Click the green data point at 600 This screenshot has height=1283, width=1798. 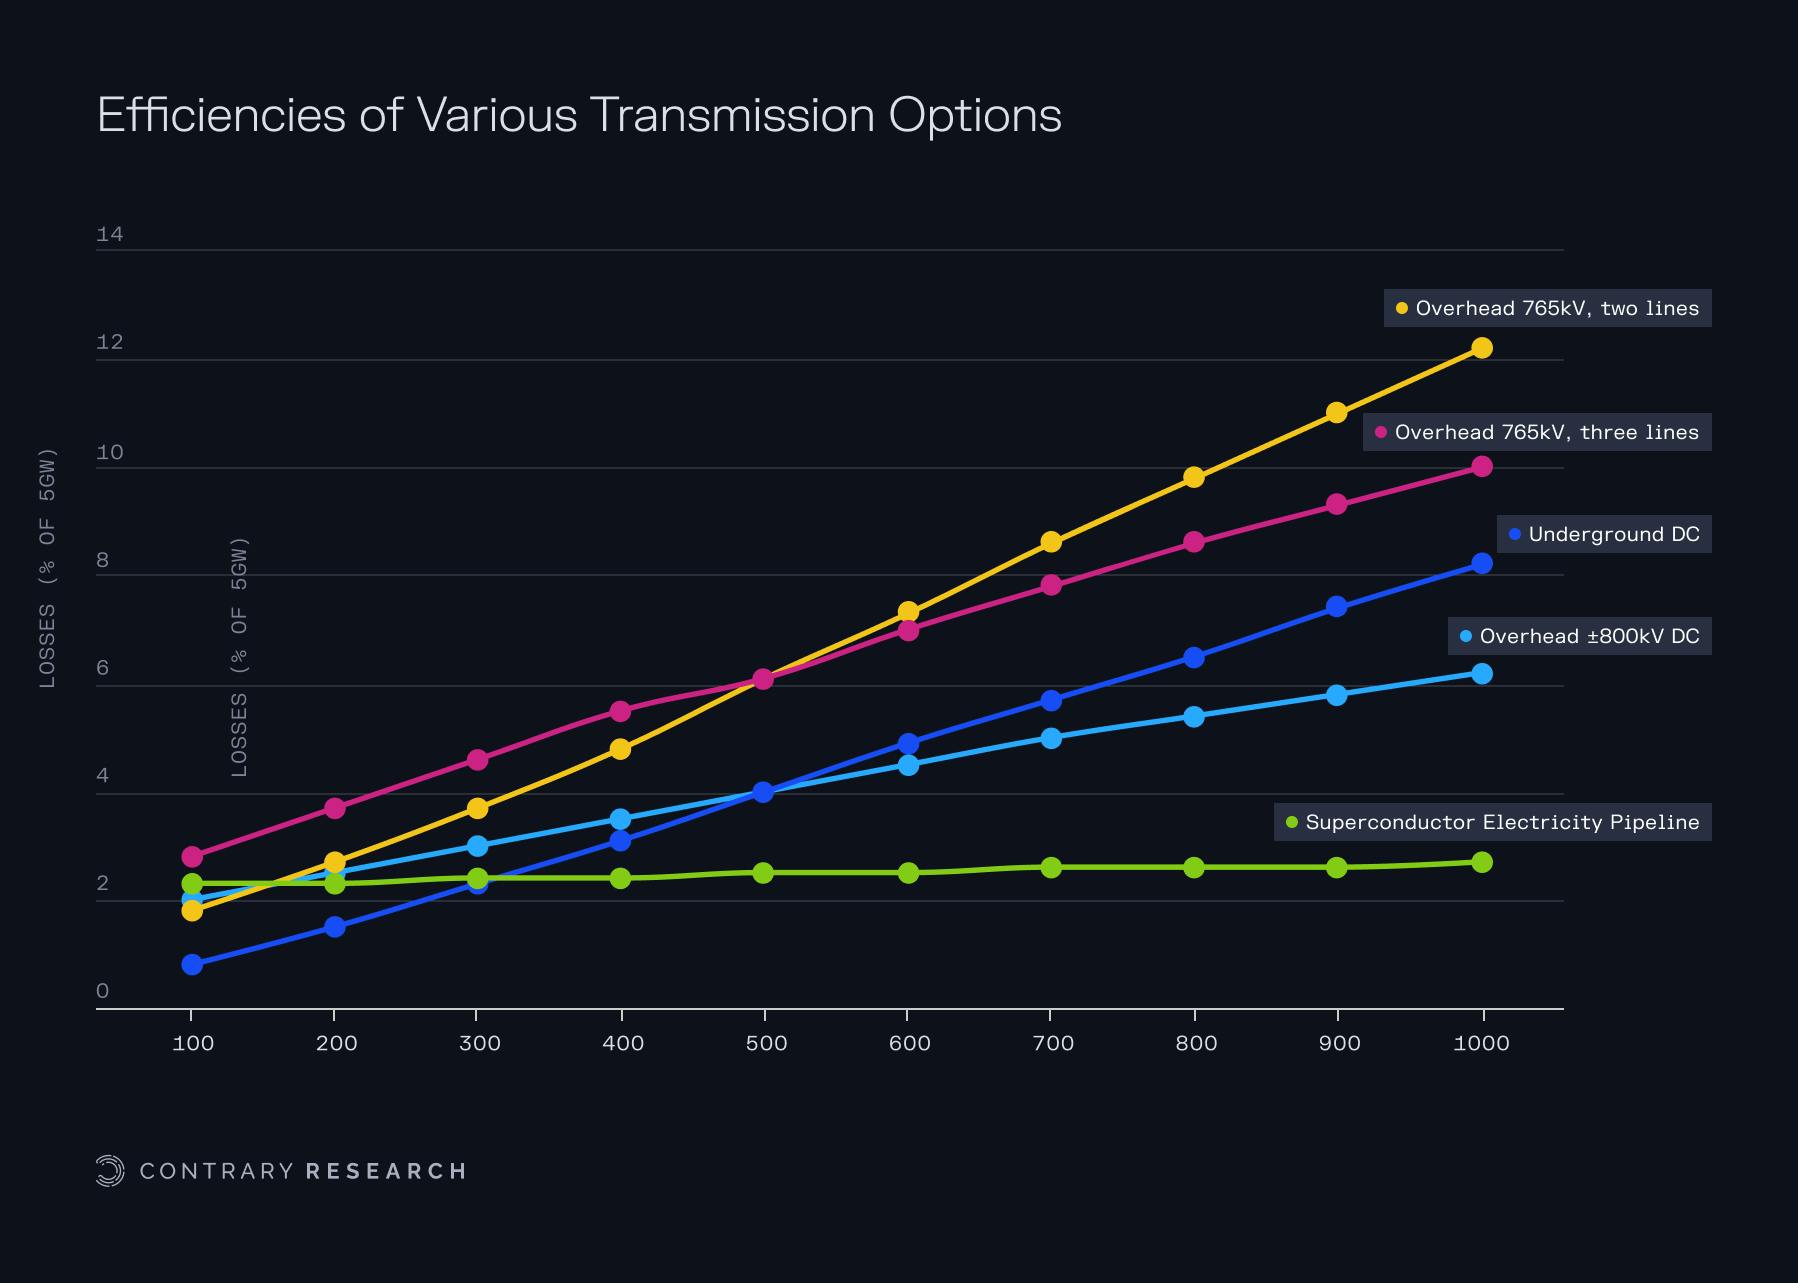point(908,873)
